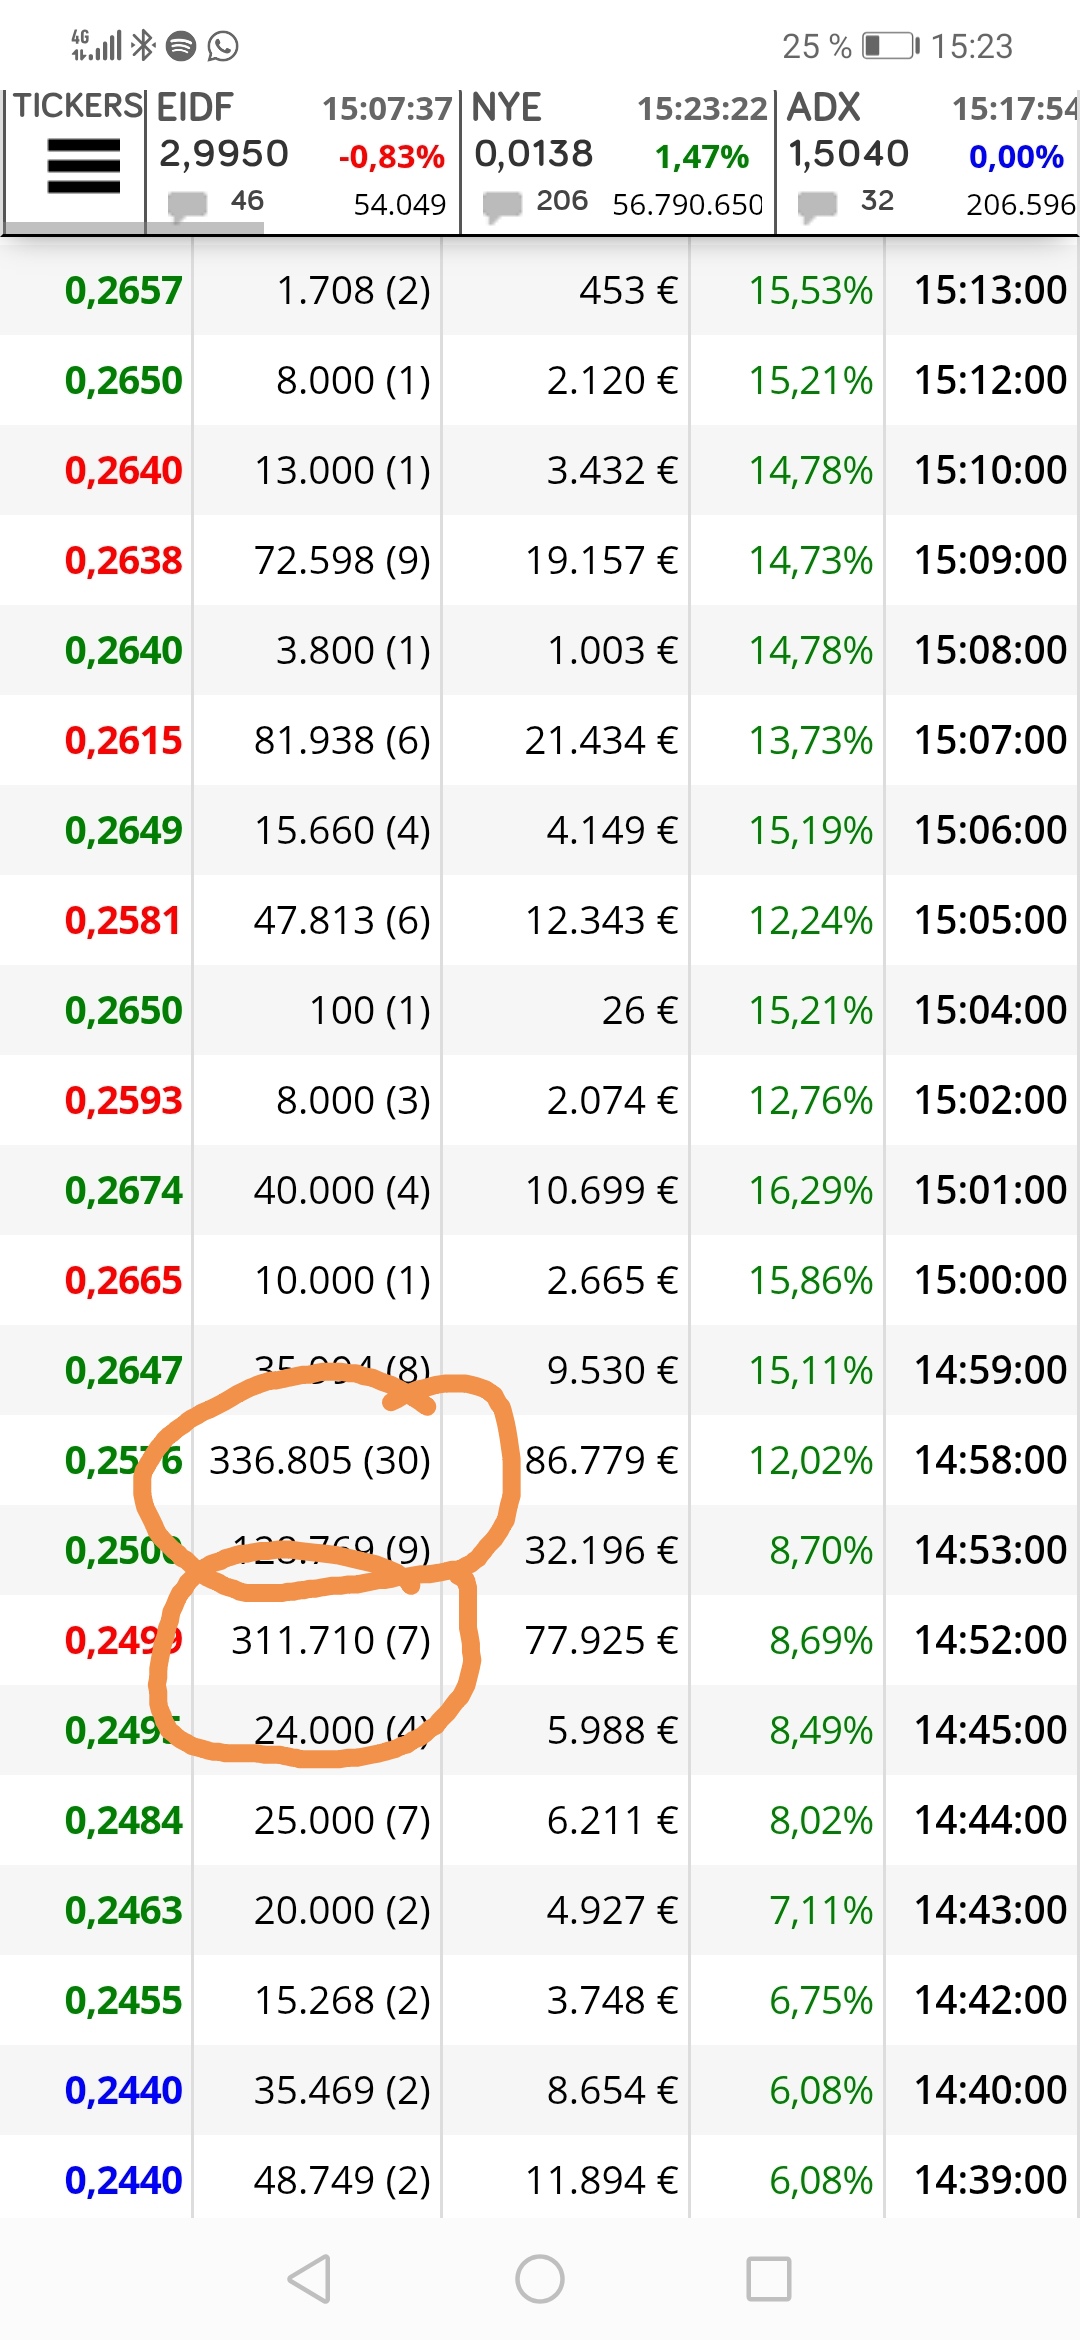Select volume 311.710 (7)
This screenshot has height=2340, width=1080.
331,1640
